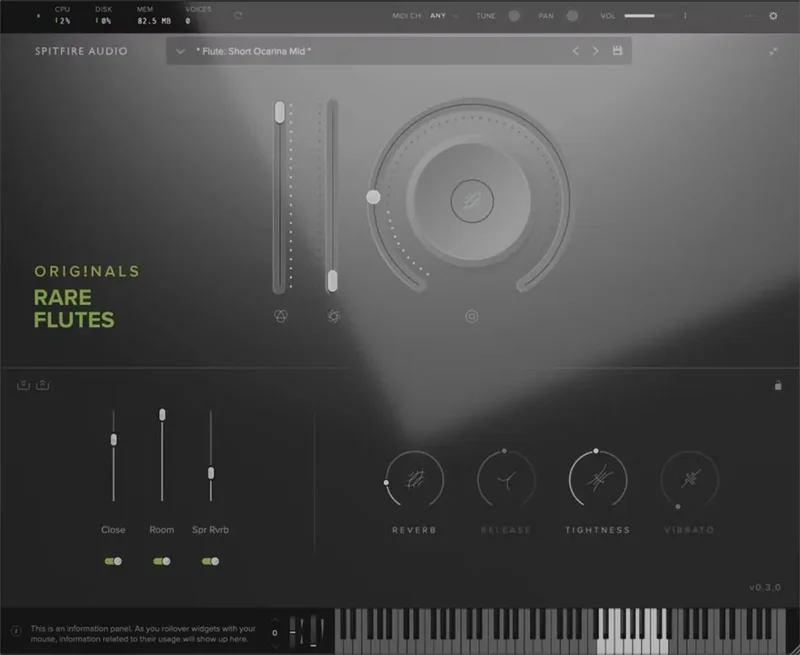Screen dimensions: 800x655
Task: Click the save preset floppy icon
Action: (617, 51)
